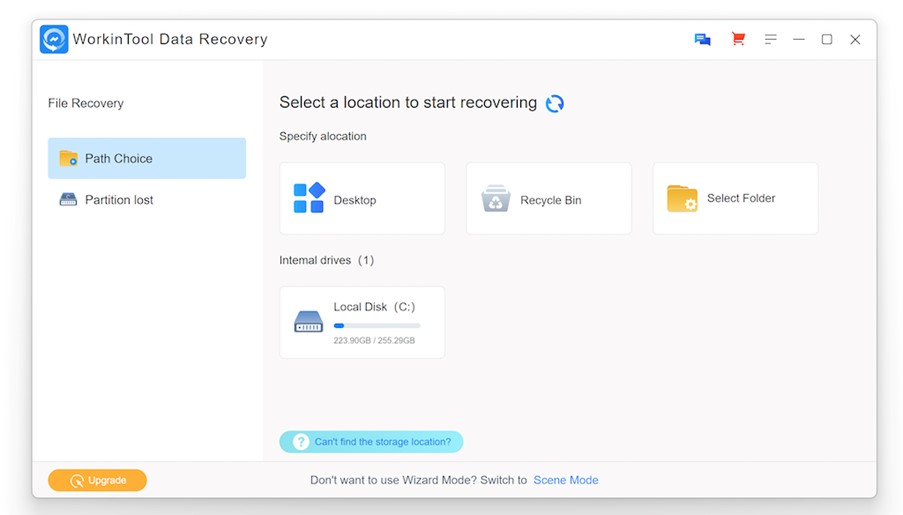Click the Specify a location label
Viewport: 903px width, 515px height.
(x=322, y=137)
